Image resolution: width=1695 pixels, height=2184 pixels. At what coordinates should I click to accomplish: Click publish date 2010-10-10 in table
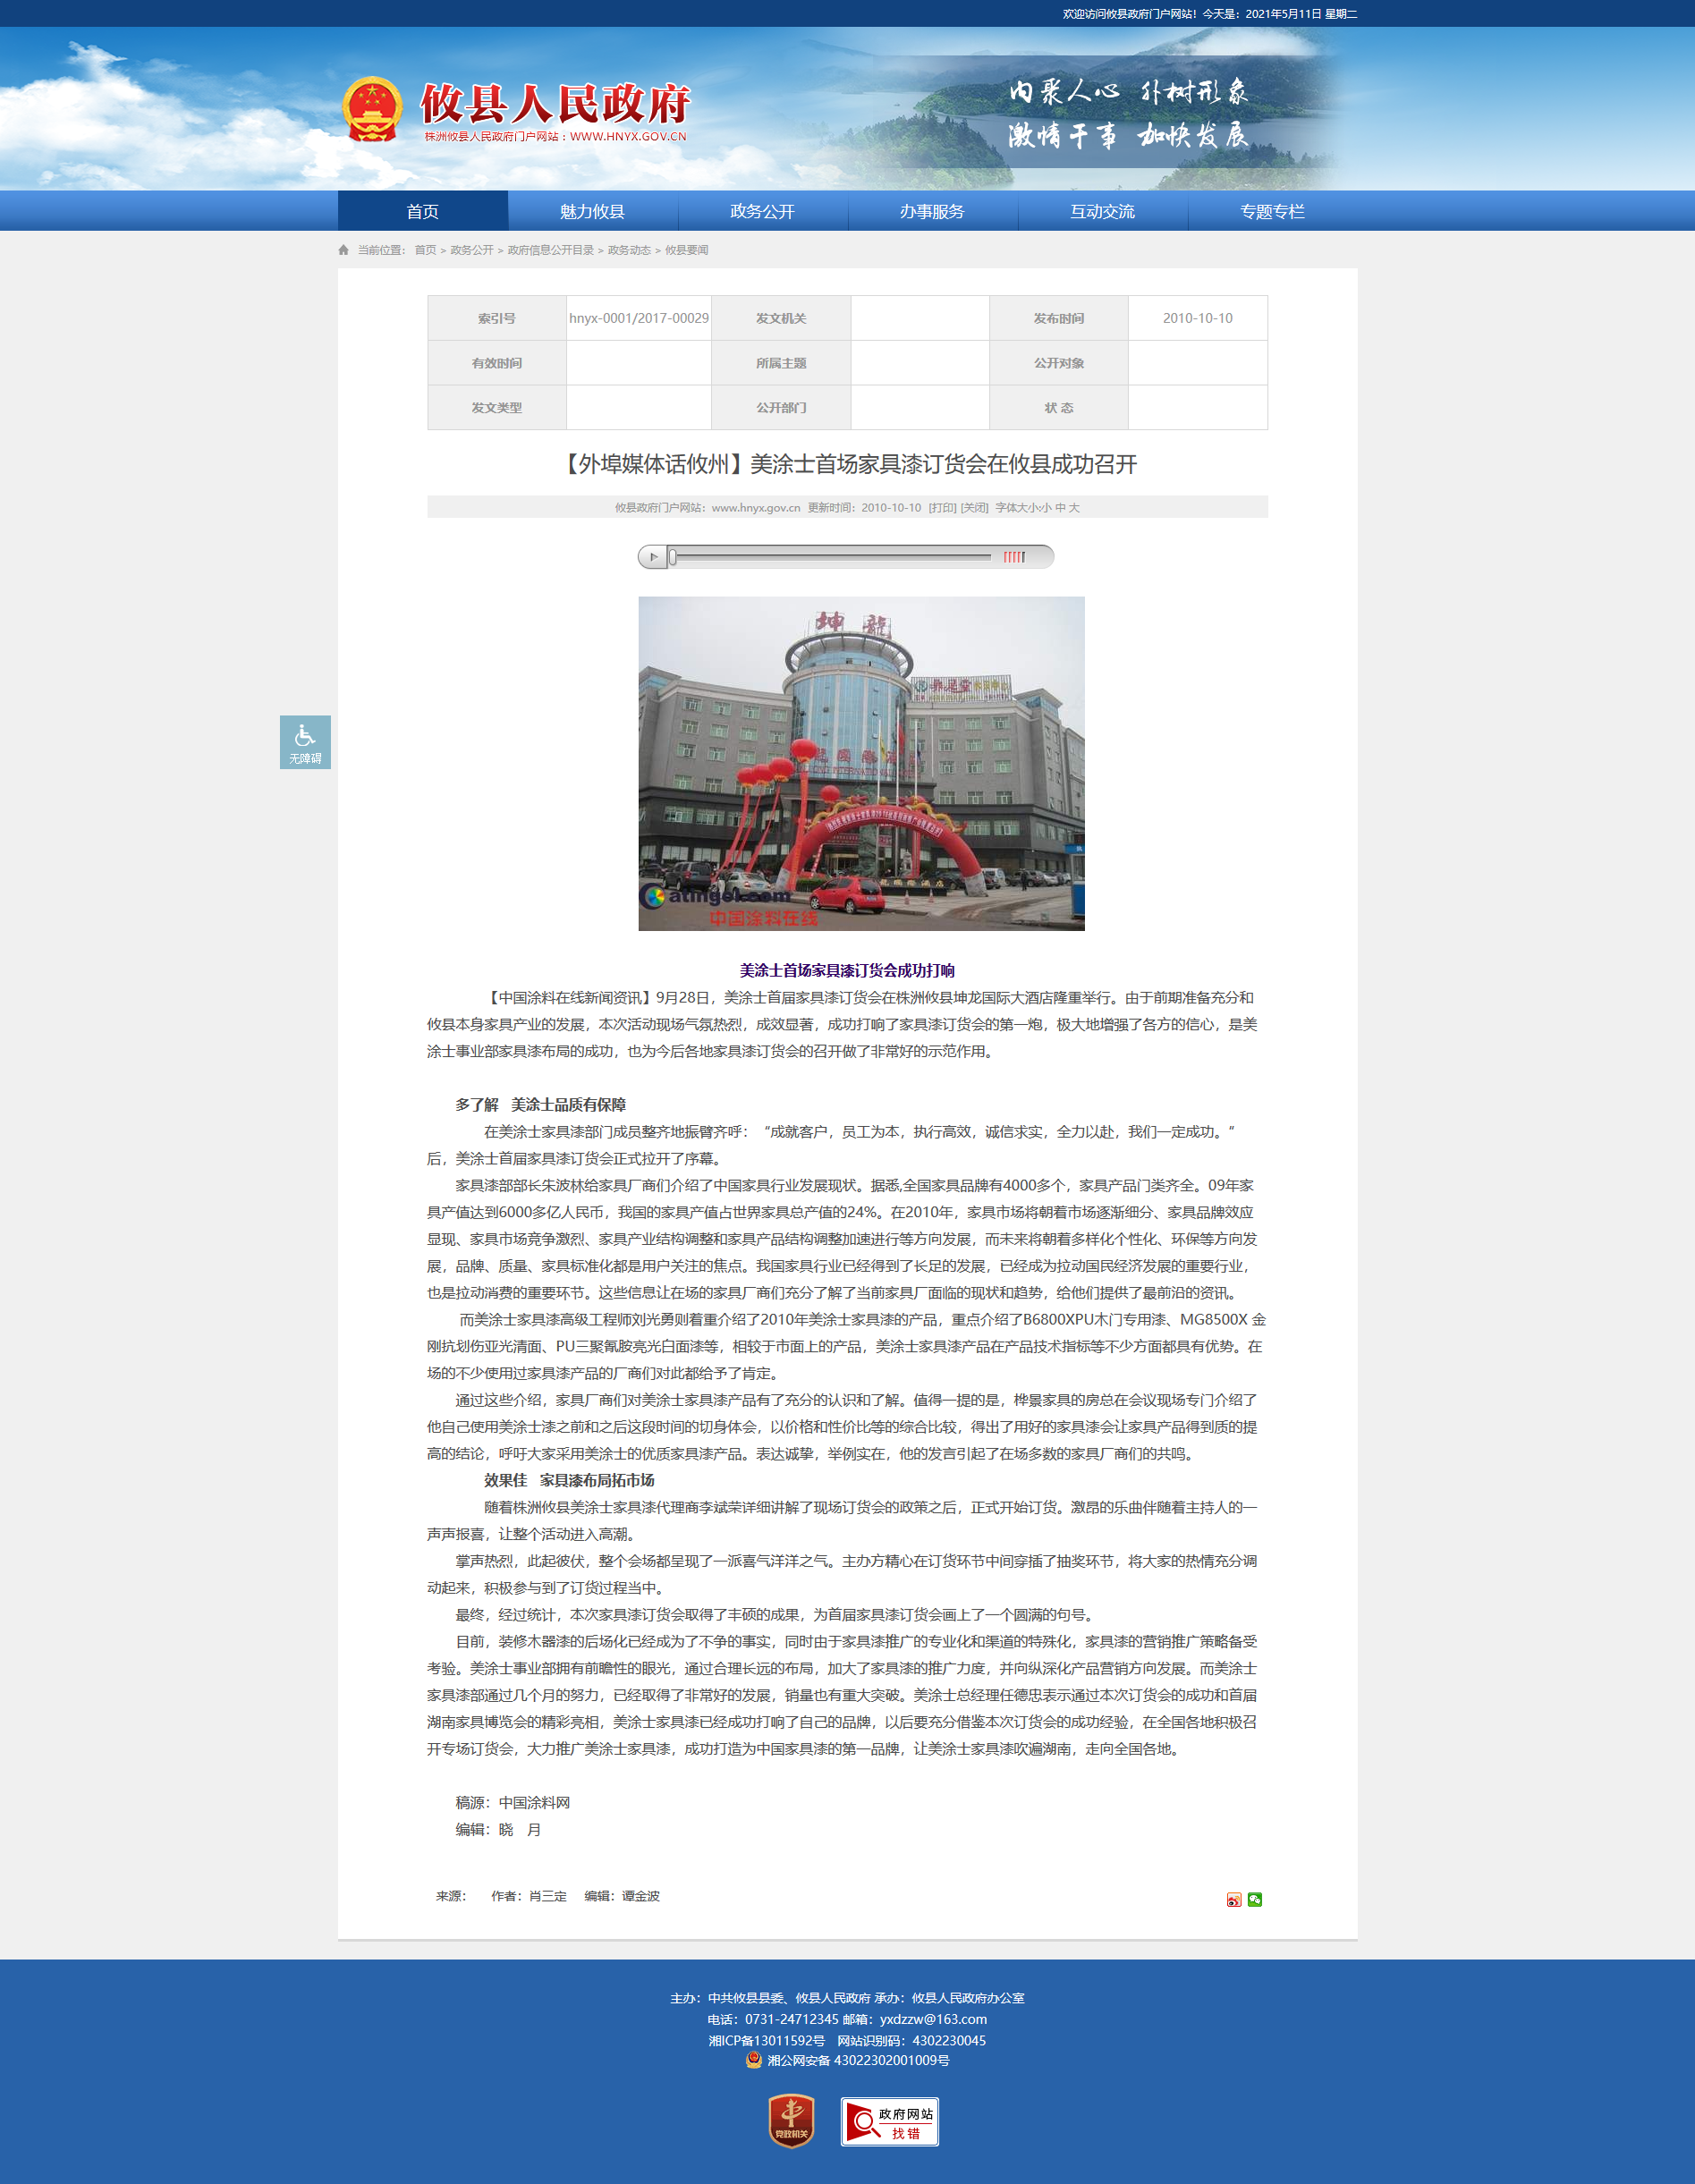[x=1197, y=318]
